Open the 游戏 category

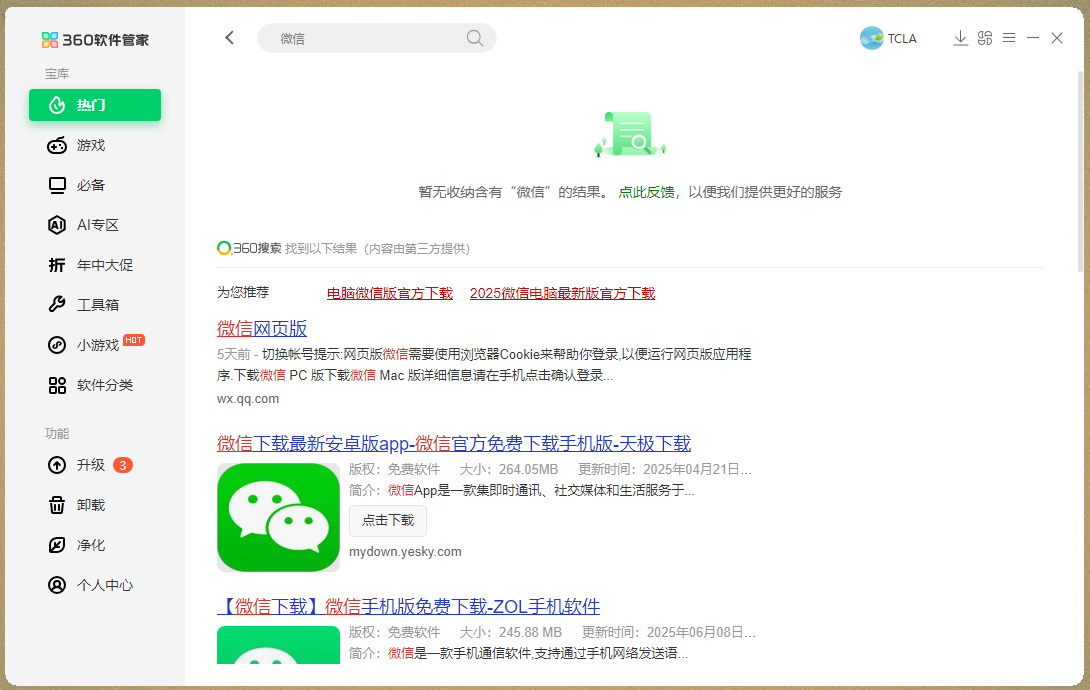coord(95,145)
